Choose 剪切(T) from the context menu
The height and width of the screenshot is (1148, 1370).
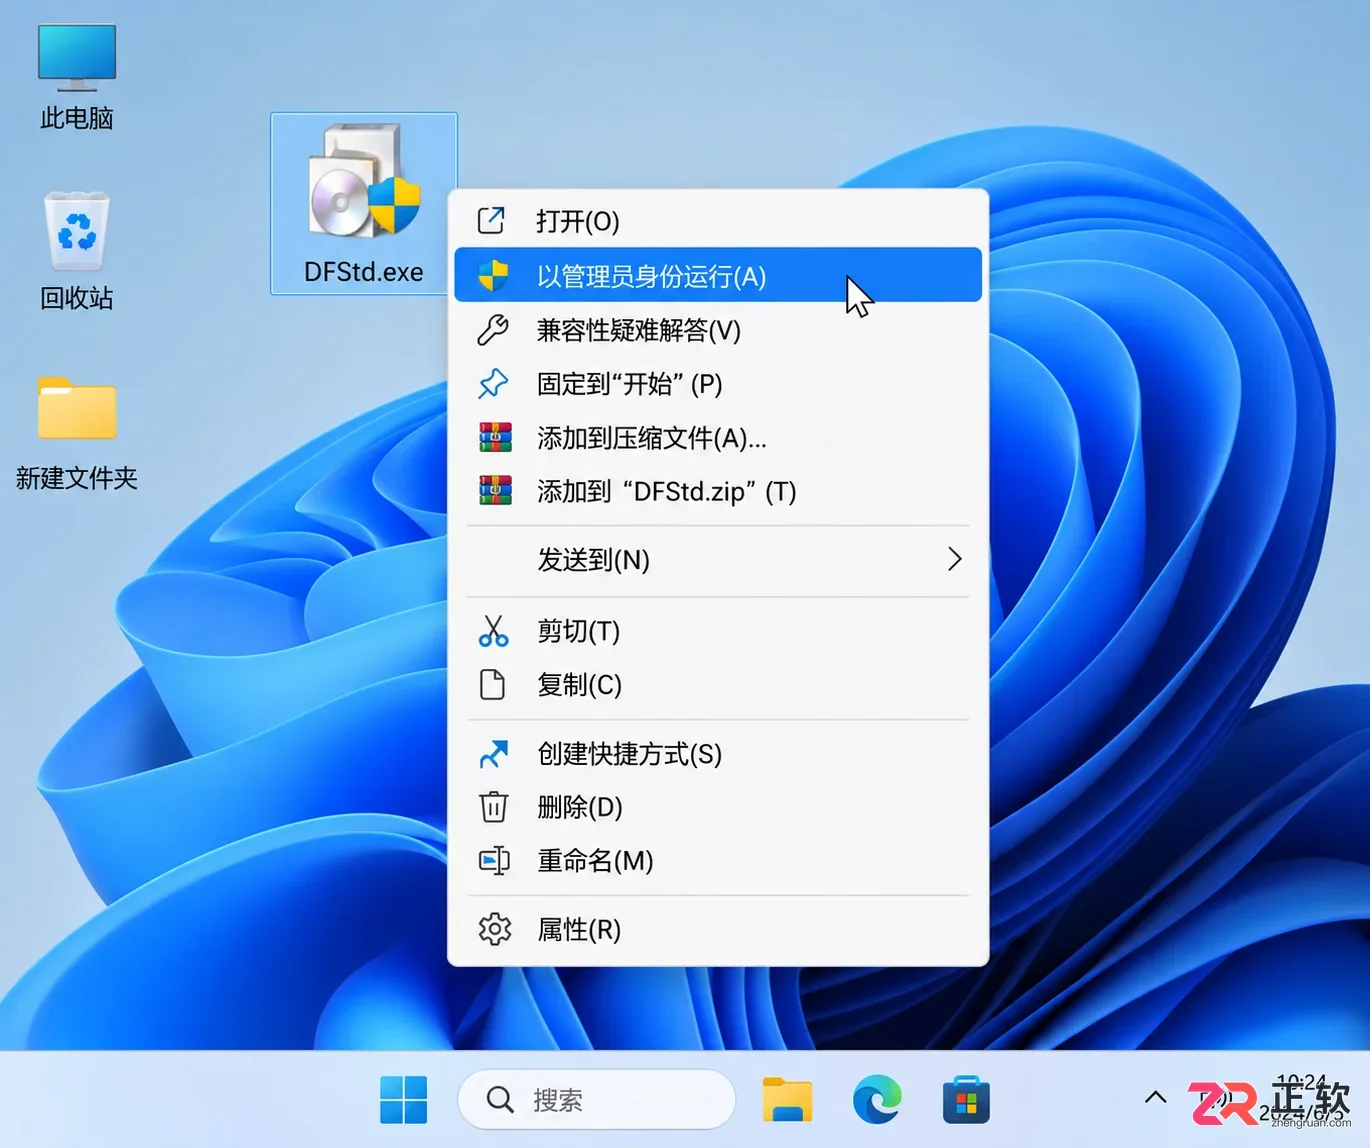coord(718,631)
